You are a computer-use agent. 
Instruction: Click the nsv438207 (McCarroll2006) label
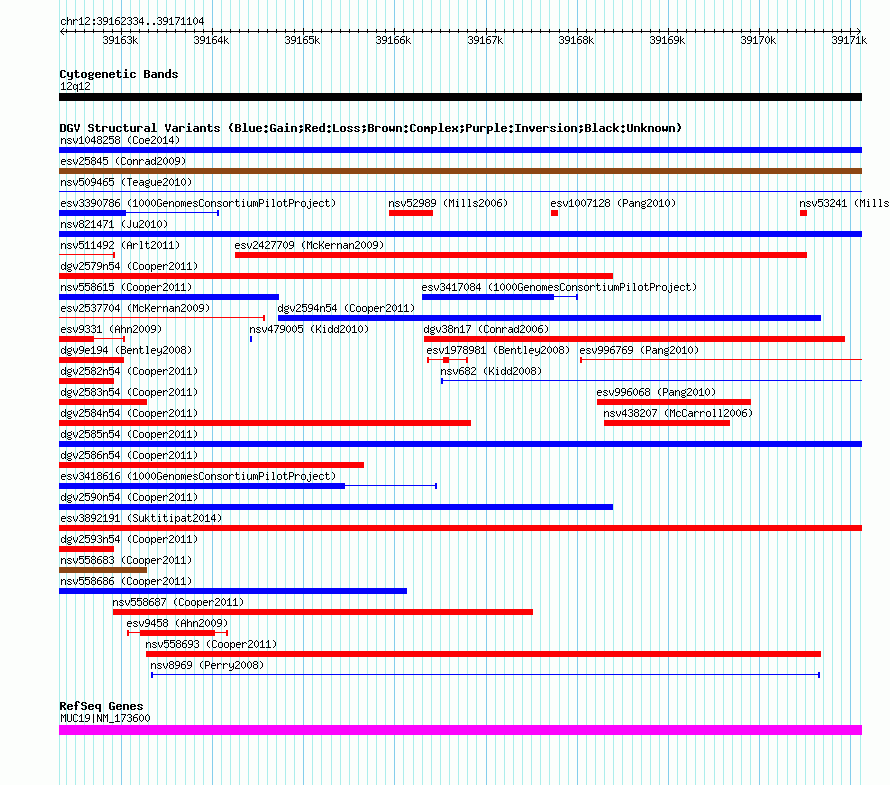(678, 413)
